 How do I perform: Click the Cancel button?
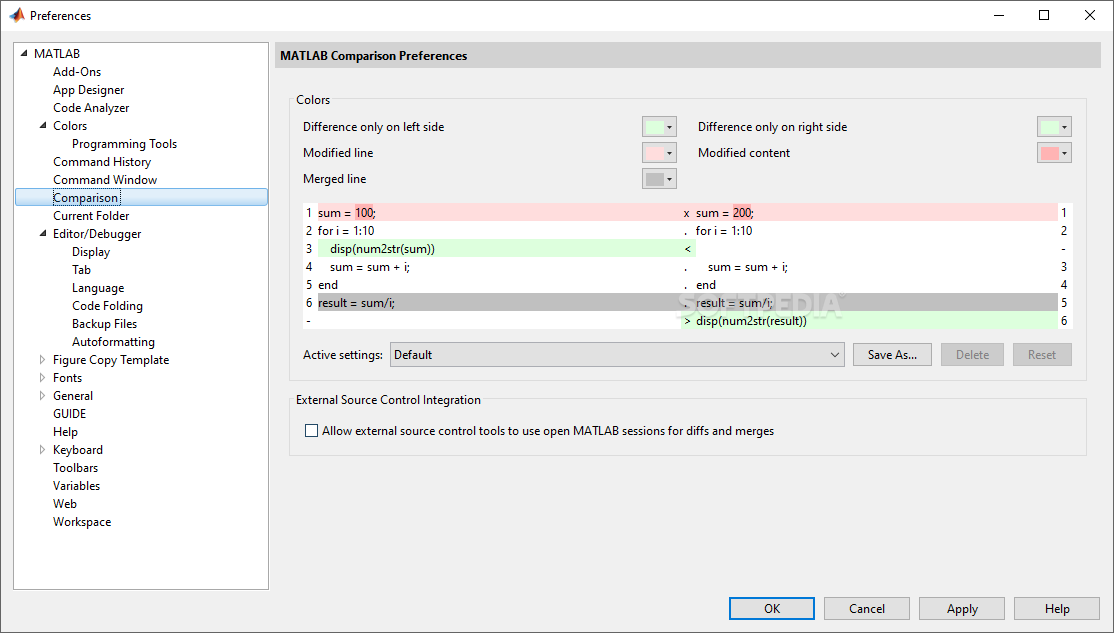867,609
